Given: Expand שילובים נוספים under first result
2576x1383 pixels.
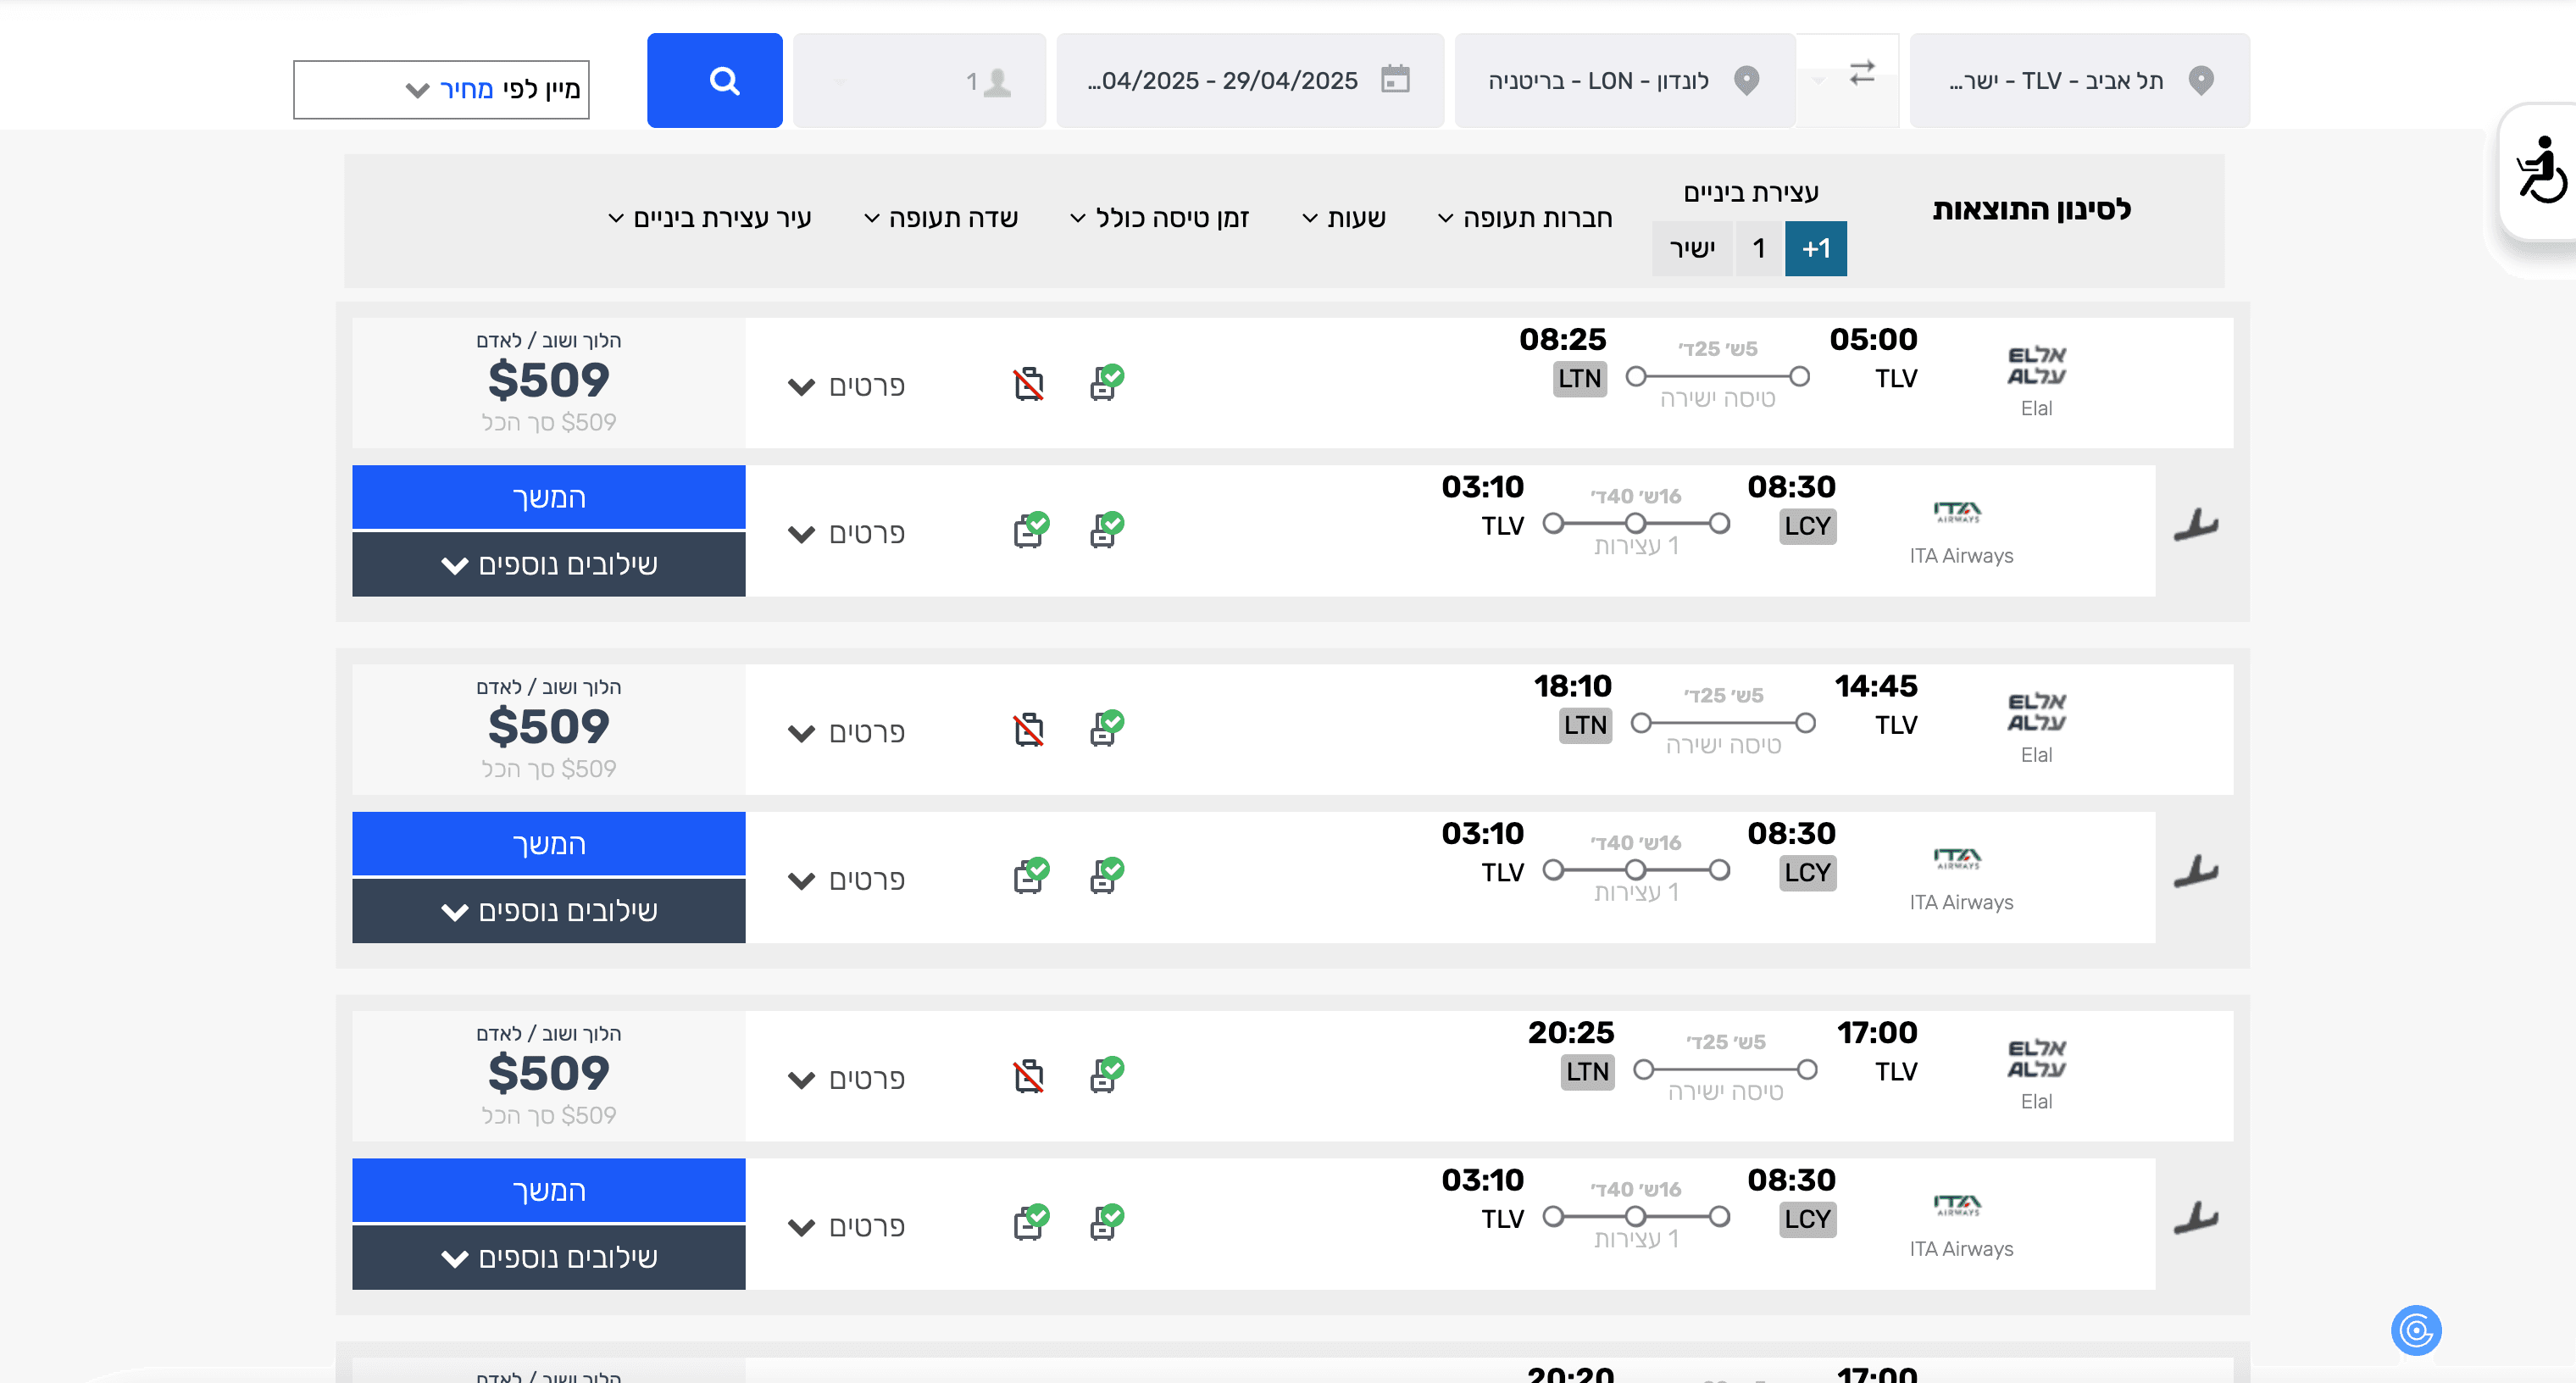Looking at the screenshot, I should pos(548,565).
